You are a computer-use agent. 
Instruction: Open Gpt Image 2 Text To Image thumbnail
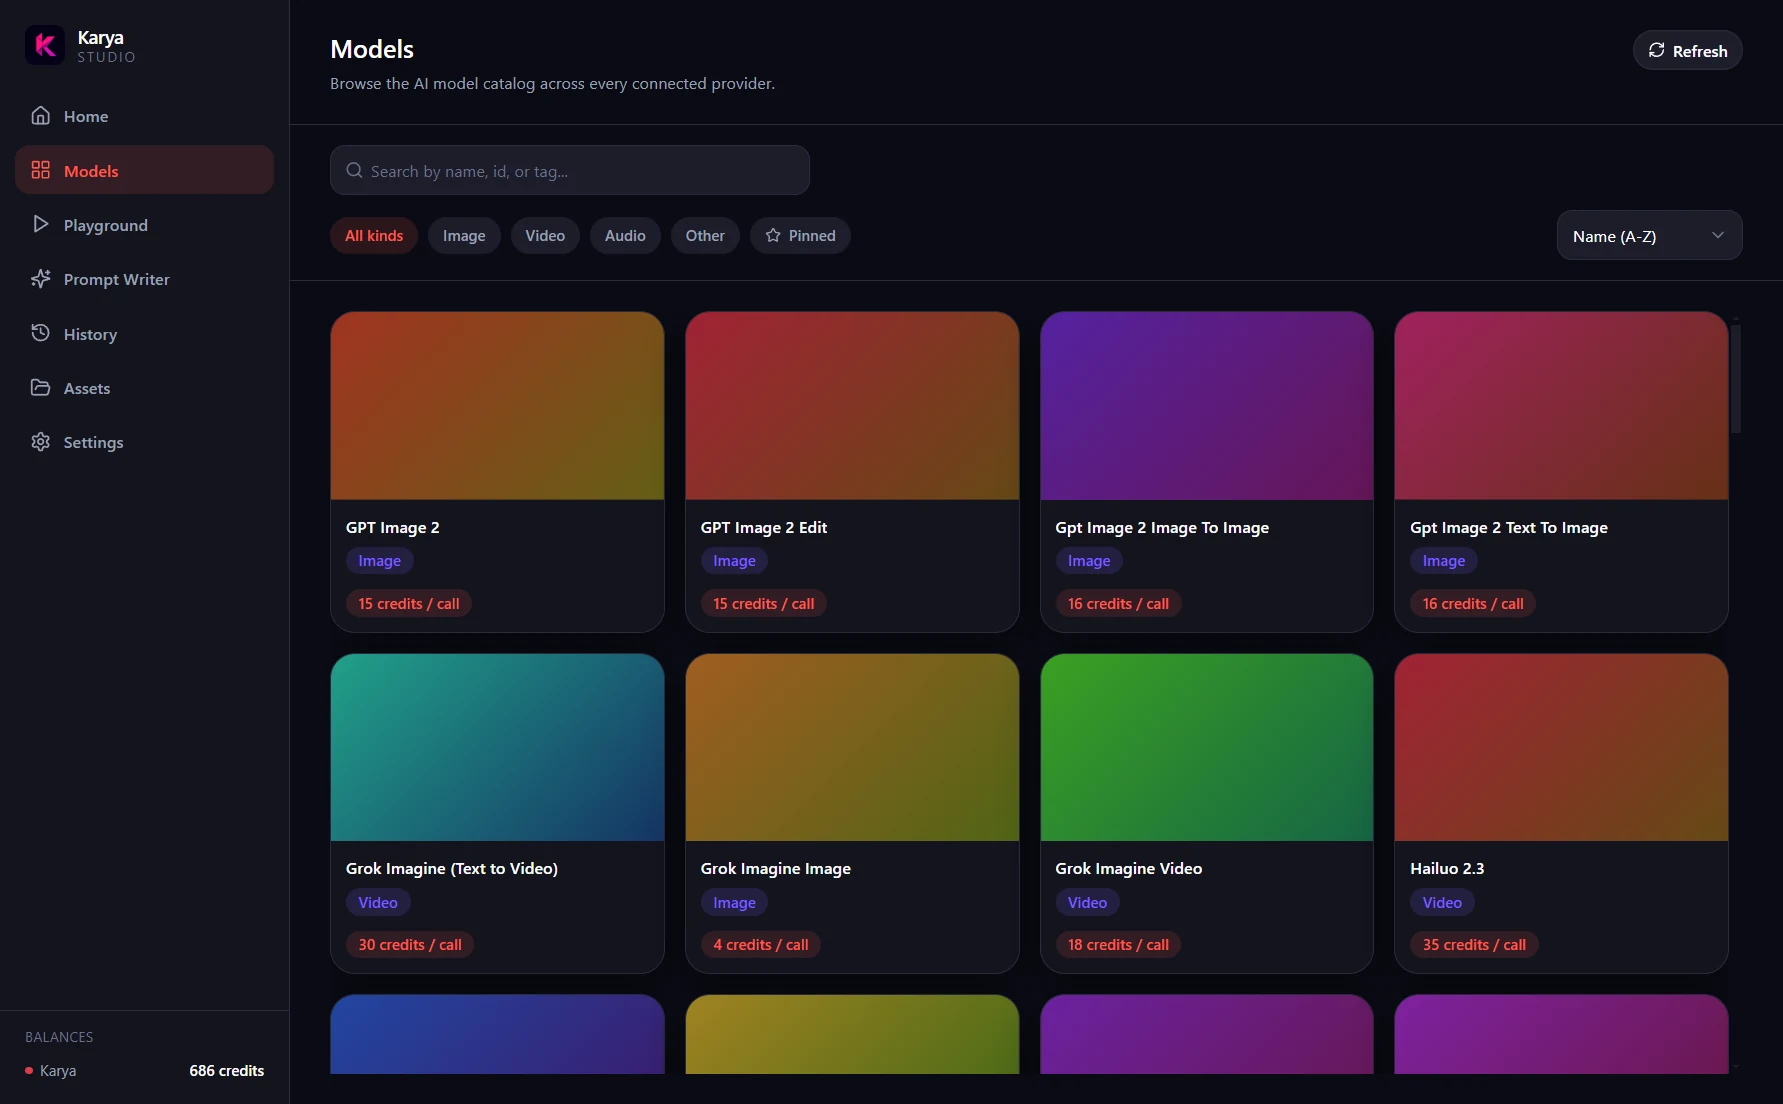[x=1561, y=405]
